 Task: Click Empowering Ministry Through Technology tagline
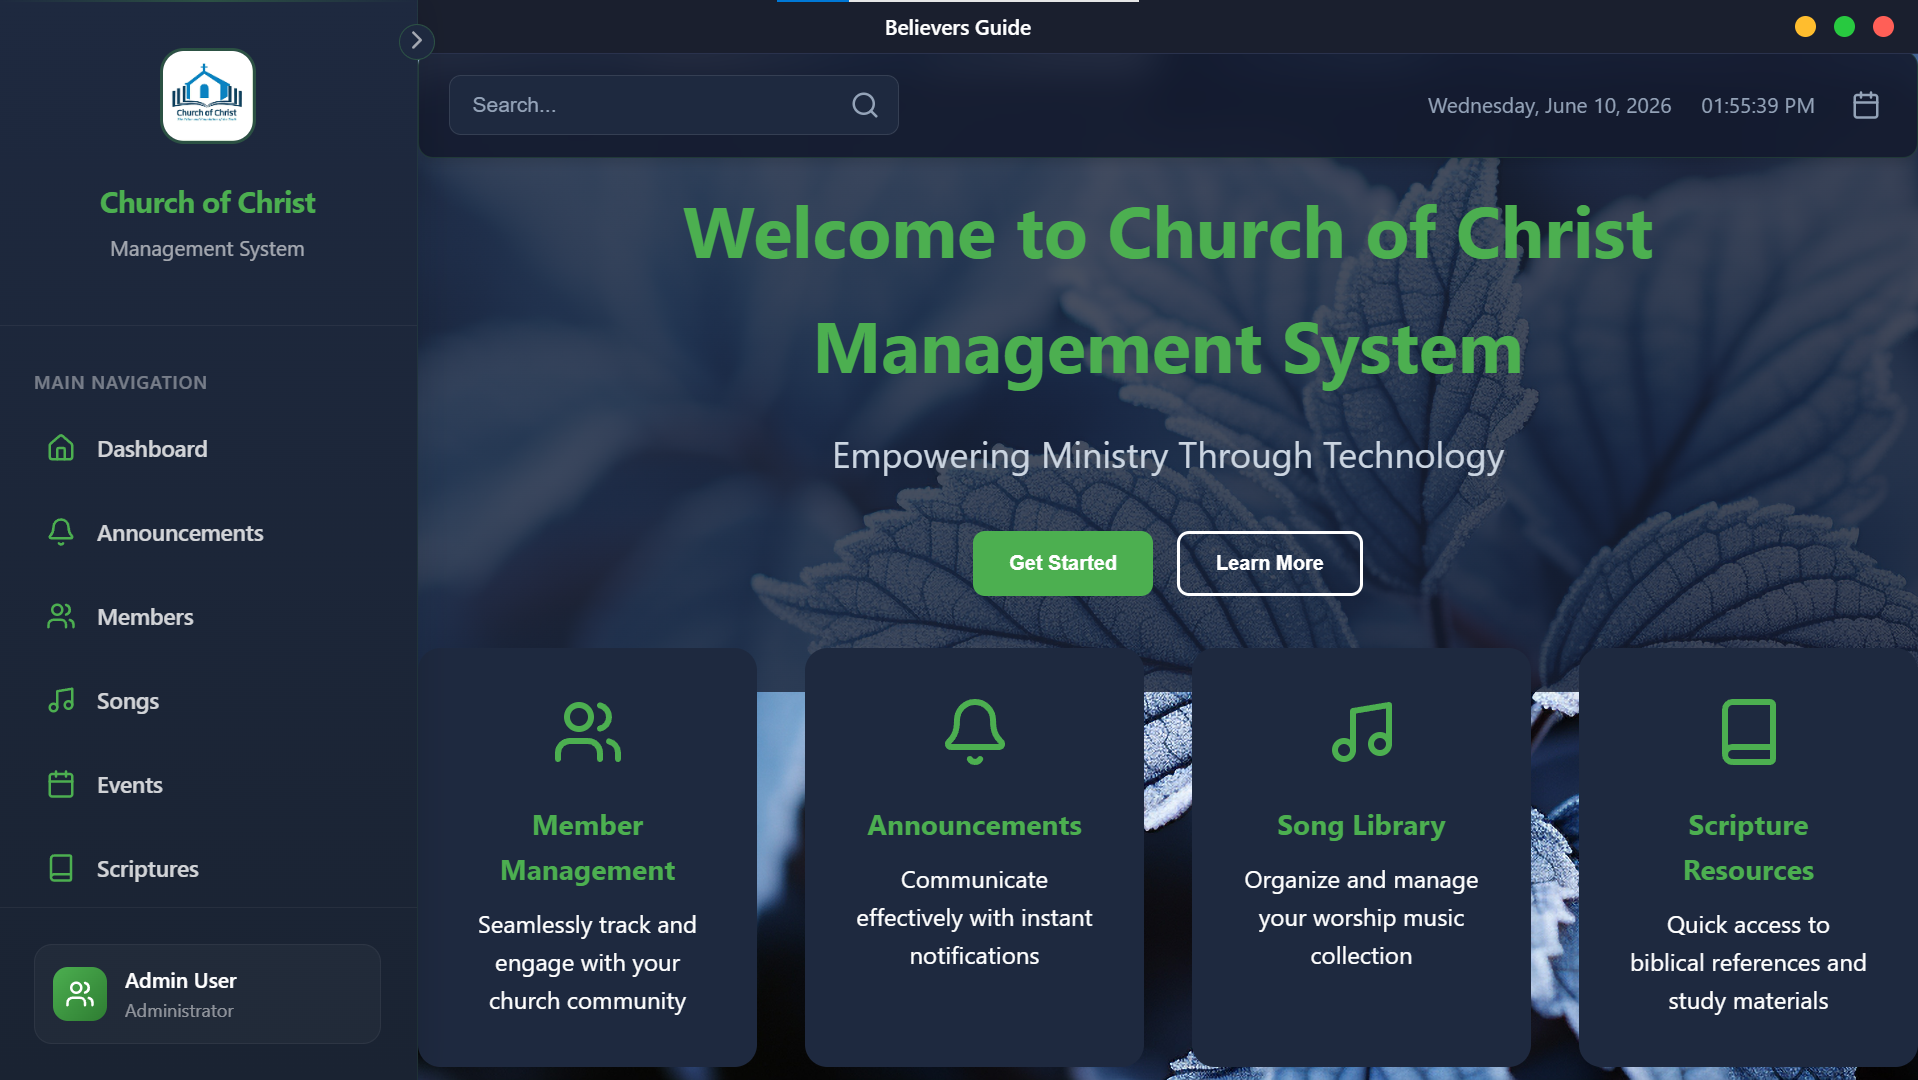(x=1168, y=456)
